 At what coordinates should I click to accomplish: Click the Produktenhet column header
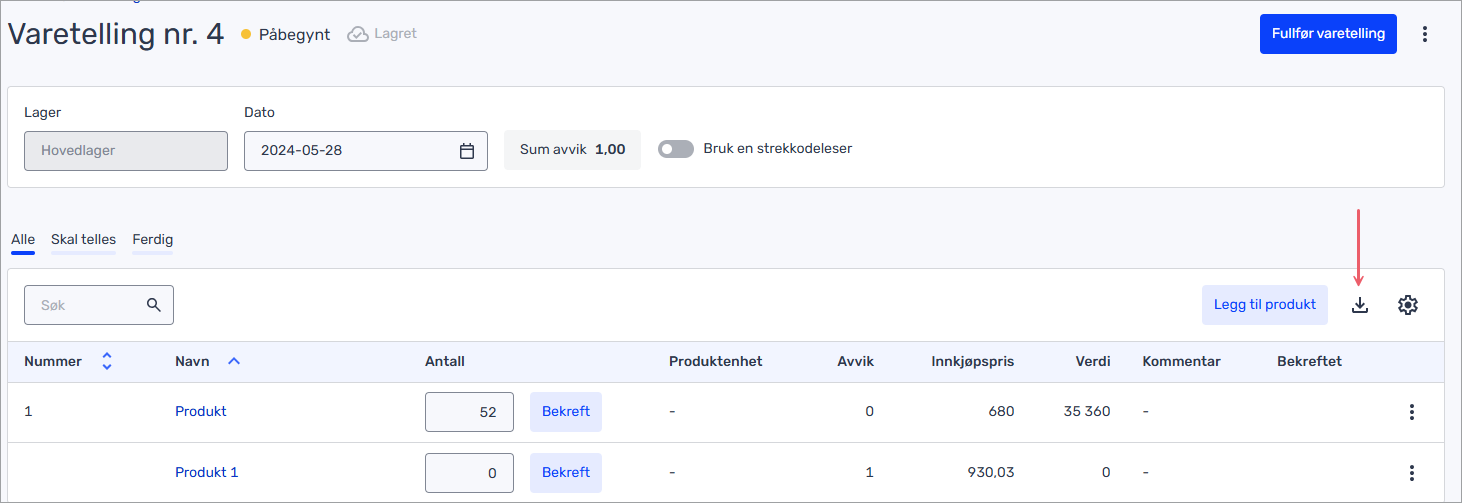pyautogui.click(x=716, y=362)
